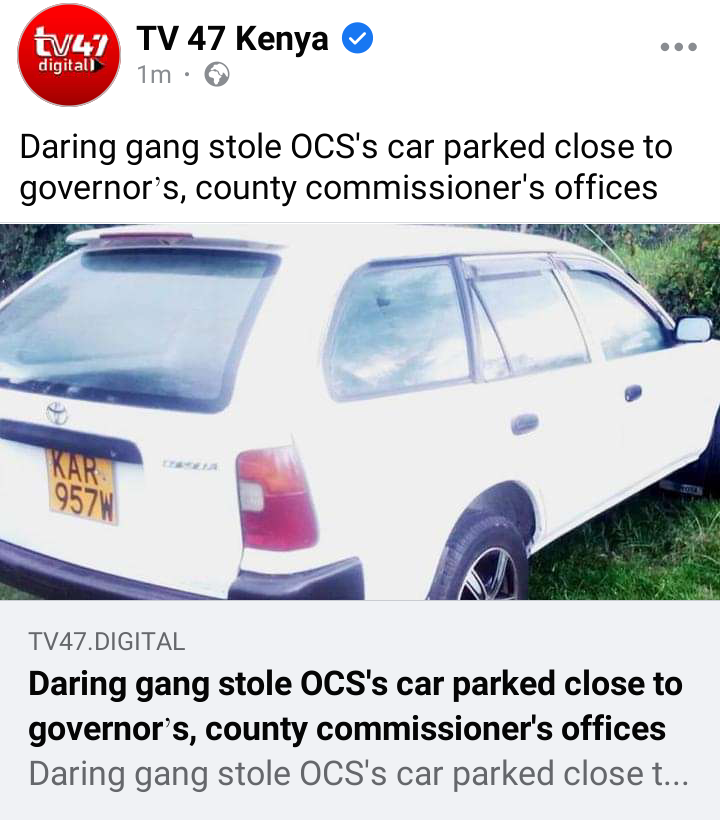Click the blue verified checkmark badge

357,38
